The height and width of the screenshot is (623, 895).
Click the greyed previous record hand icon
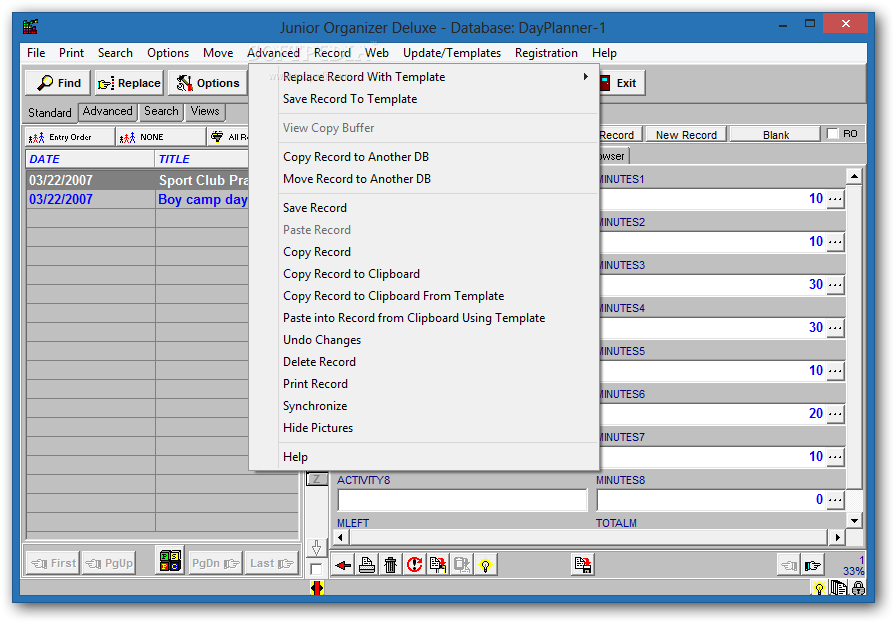pyautogui.click(x=789, y=565)
